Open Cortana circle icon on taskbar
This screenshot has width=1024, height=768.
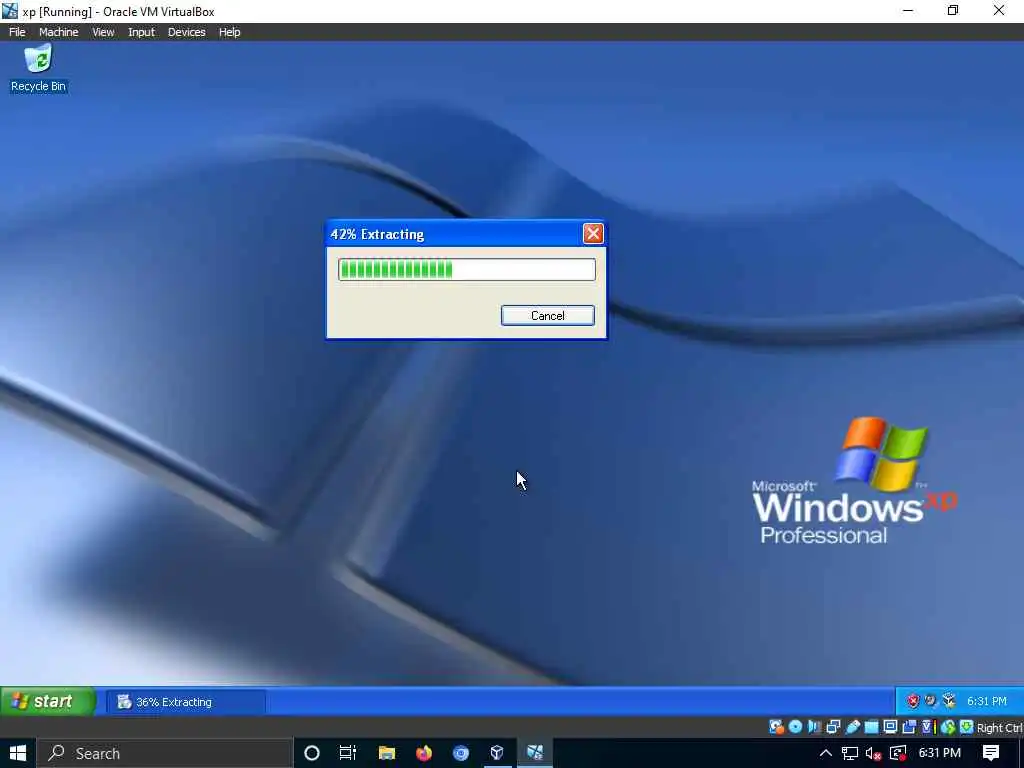tap(312, 753)
